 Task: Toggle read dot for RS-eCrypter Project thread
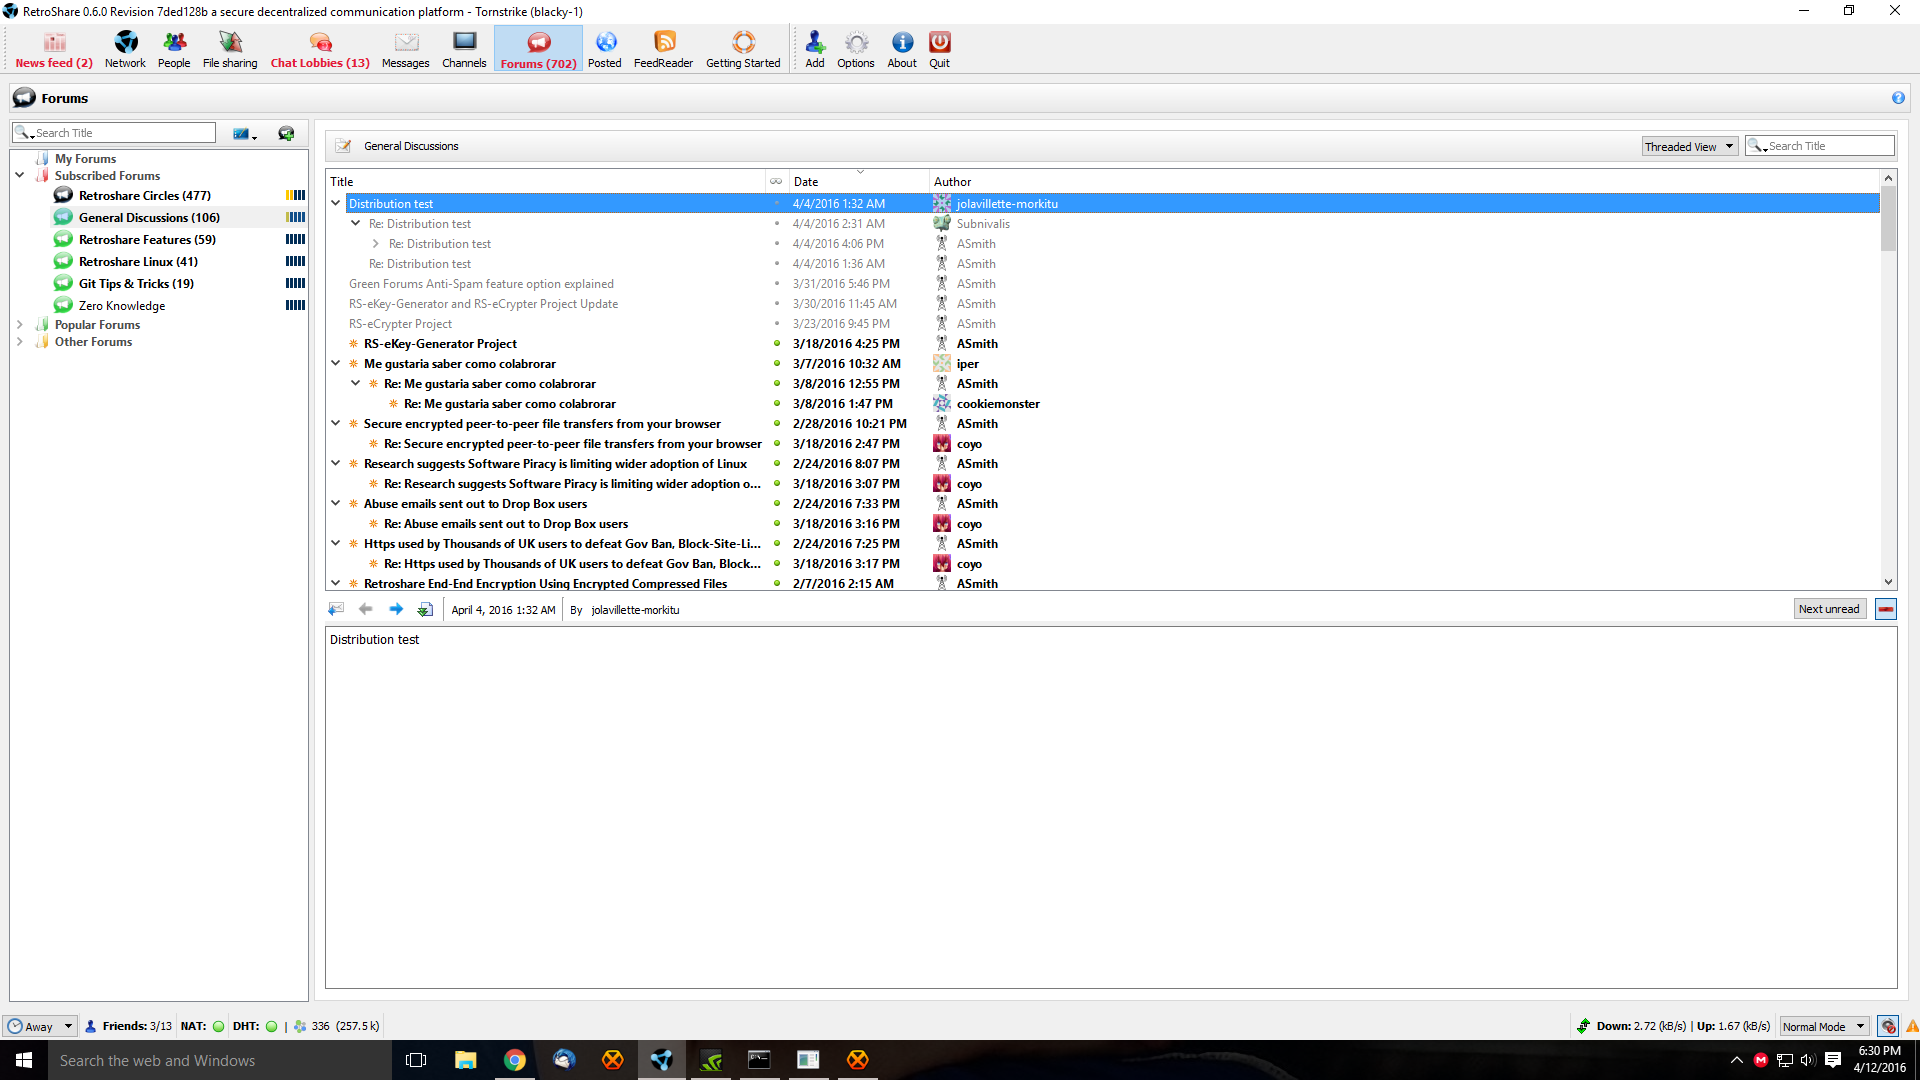pos(777,323)
